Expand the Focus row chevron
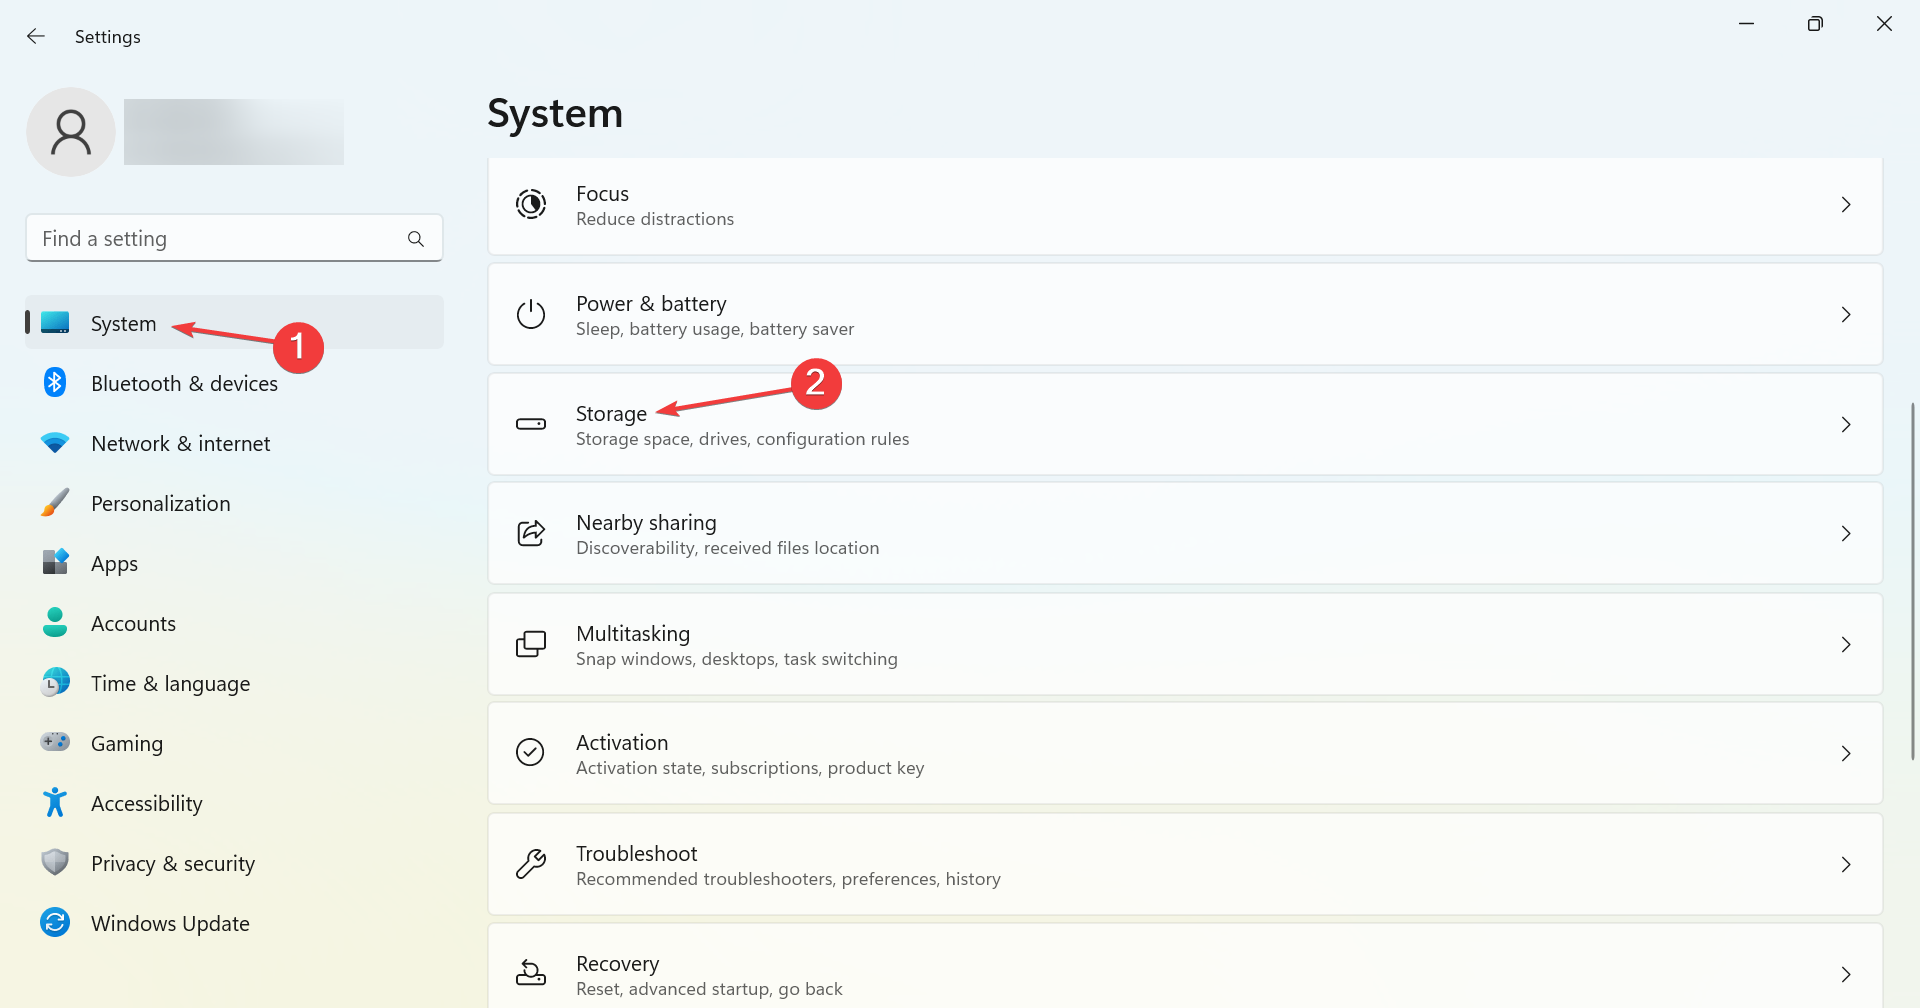The image size is (1920, 1008). click(x=1846, y=205)
